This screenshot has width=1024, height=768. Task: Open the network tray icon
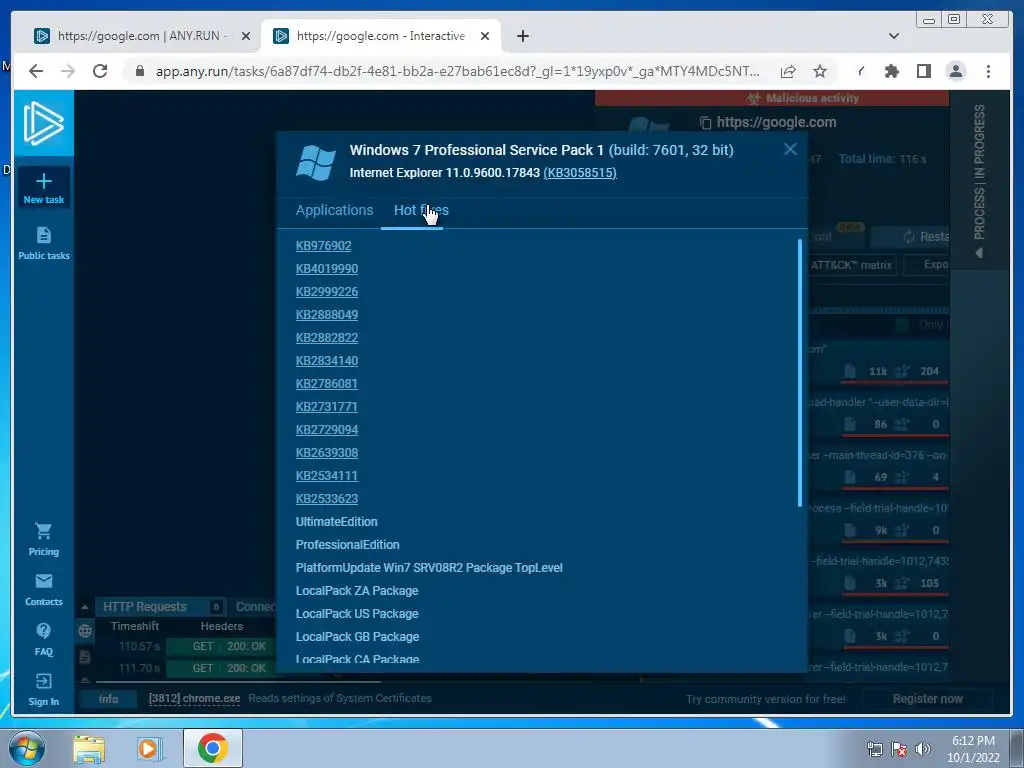[874, 749]
